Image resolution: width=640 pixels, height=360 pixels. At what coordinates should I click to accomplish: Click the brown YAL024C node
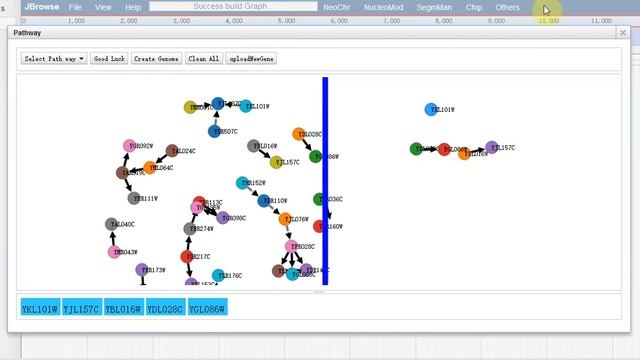(172, 151)
